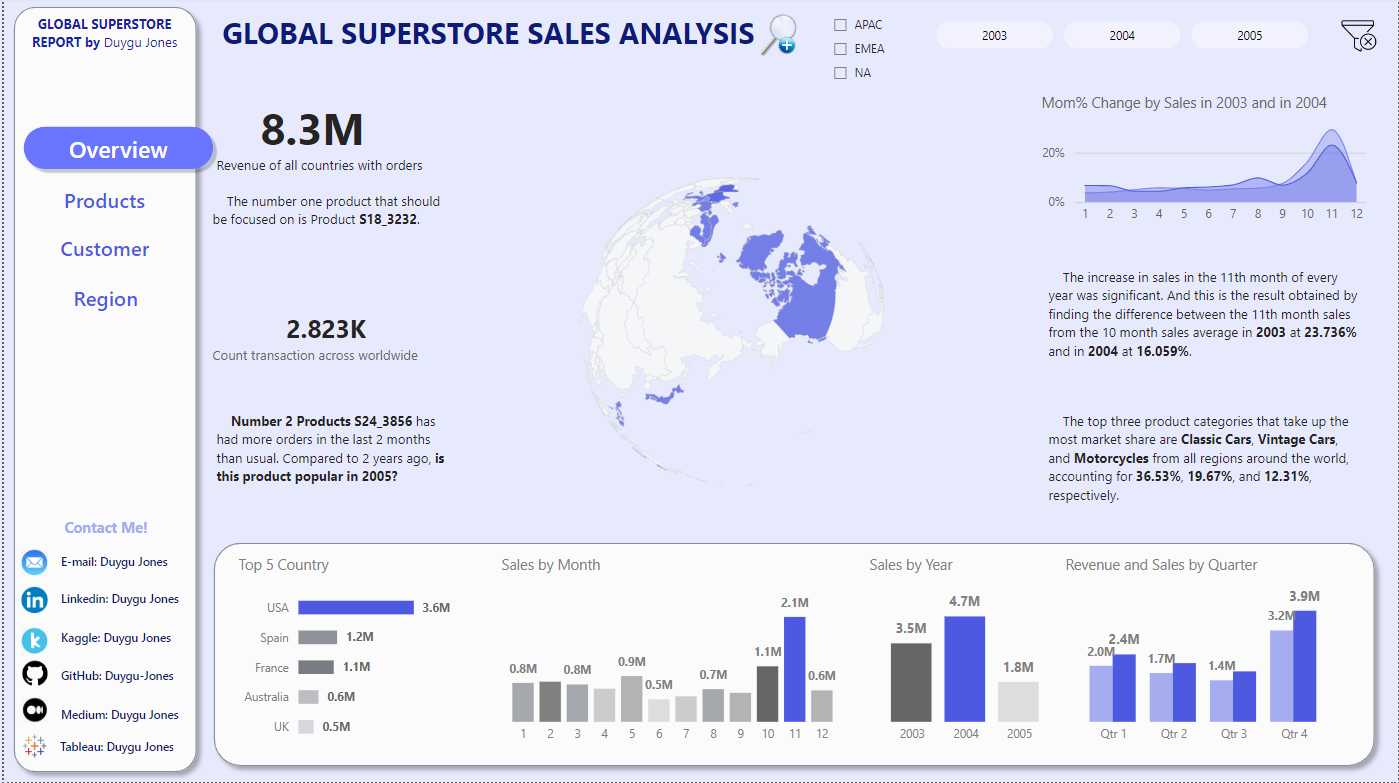Follow the Kaggle: Duygu Jones link
The image size is (1399, 783).
click(x=116, y=638)
